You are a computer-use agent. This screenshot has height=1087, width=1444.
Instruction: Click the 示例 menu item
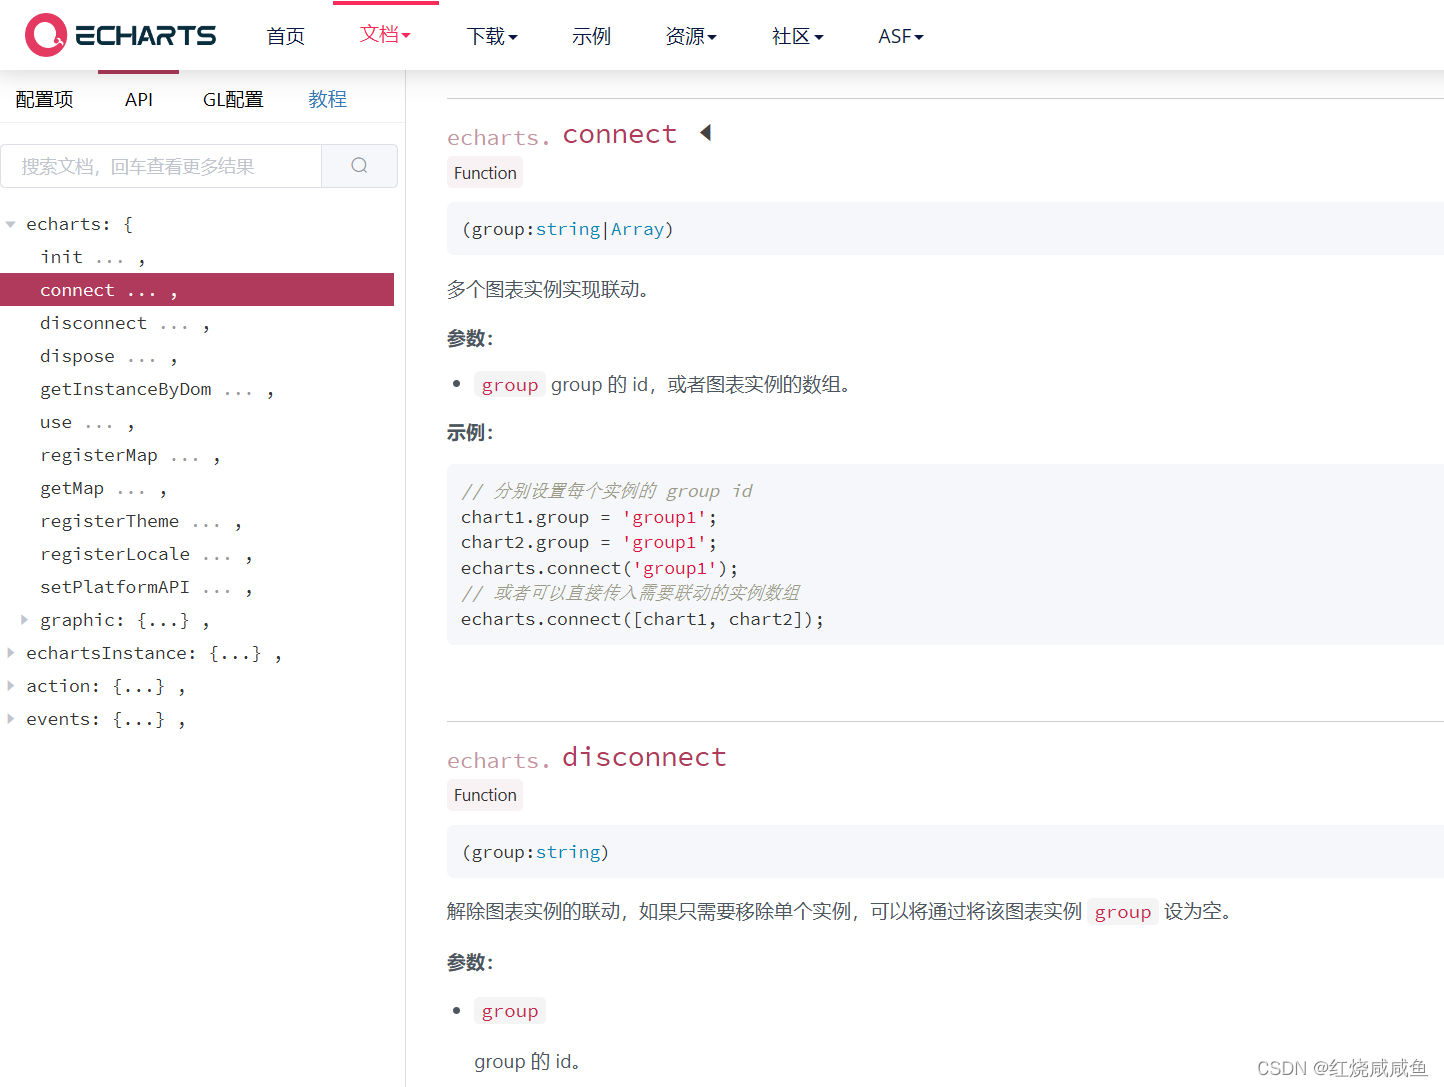pyautogui.click(x=591, y=35)
